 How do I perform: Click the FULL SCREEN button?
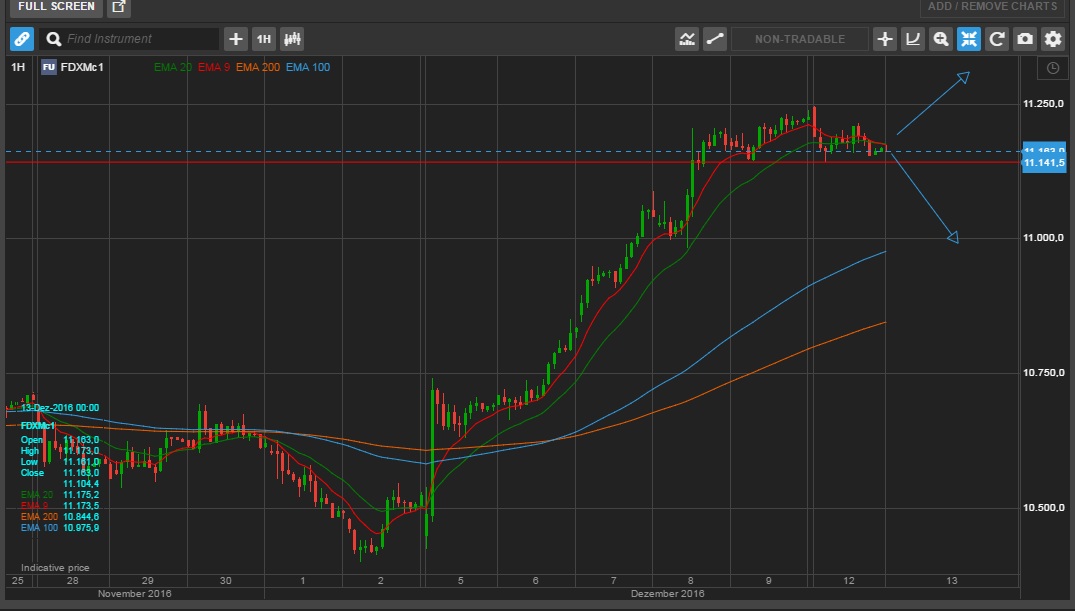point(56,7)
